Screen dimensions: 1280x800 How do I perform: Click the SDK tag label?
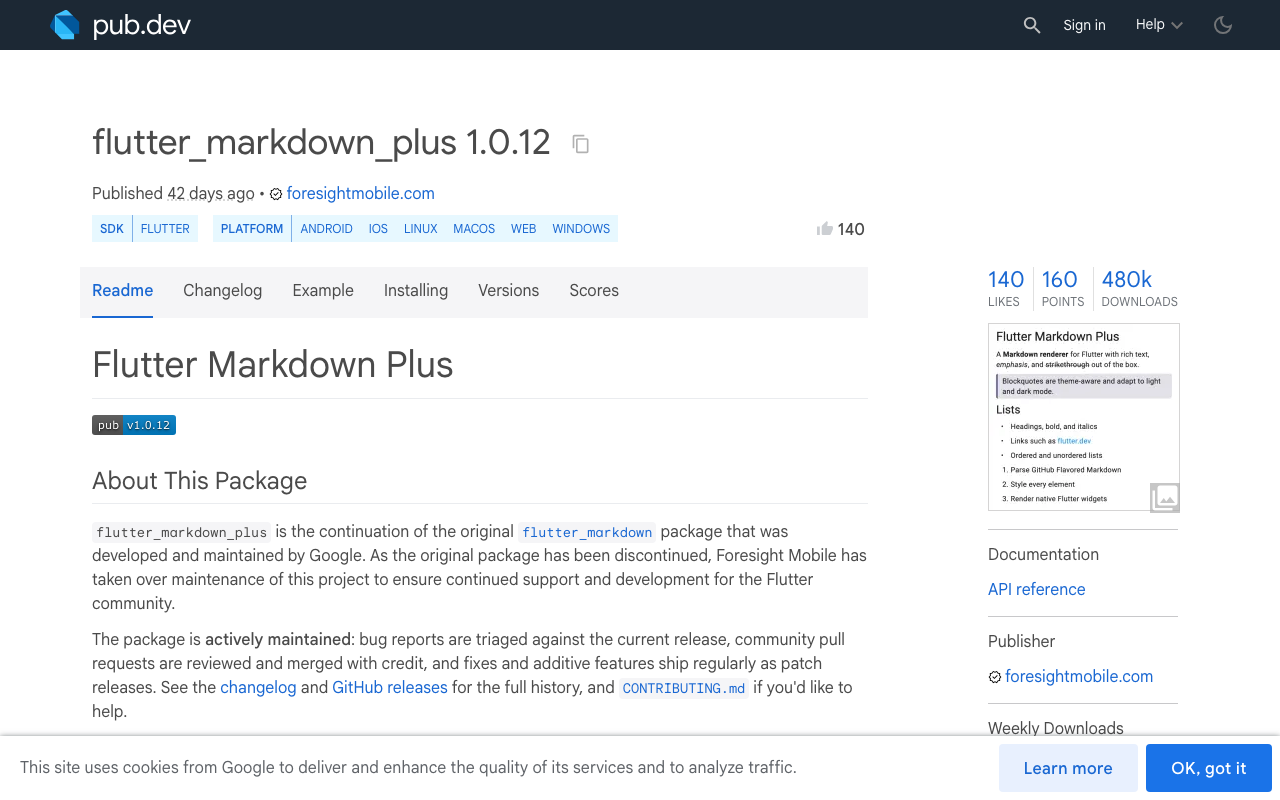coord(112,229)
